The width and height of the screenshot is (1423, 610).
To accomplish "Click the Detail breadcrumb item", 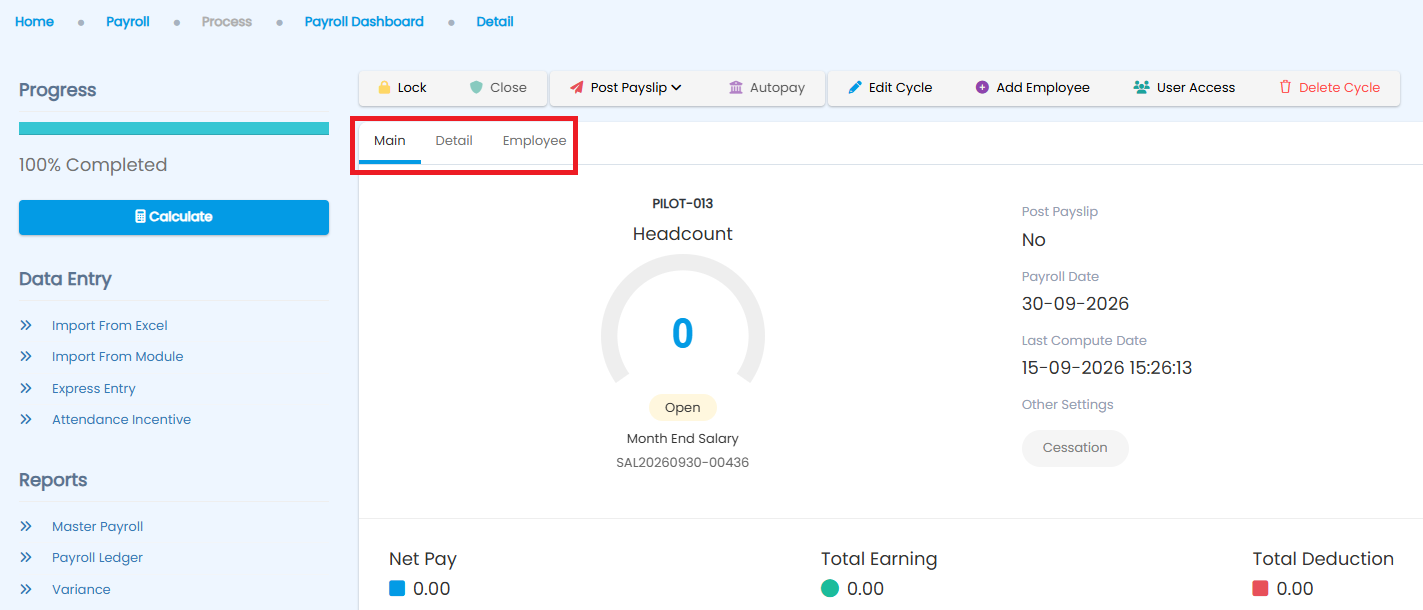I will 495,22.
